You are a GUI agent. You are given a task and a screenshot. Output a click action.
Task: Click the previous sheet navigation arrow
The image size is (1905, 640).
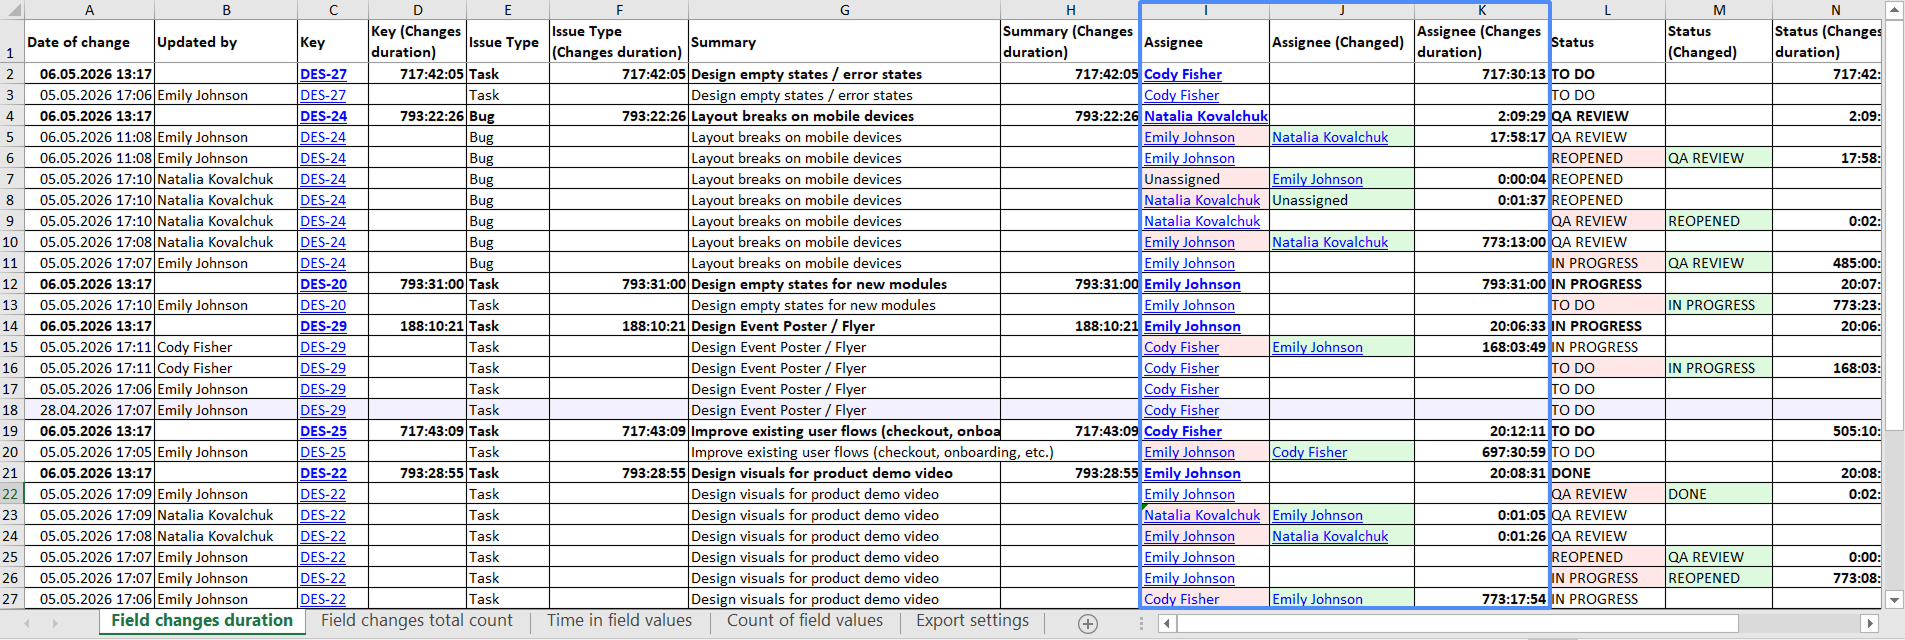[27, 623]
